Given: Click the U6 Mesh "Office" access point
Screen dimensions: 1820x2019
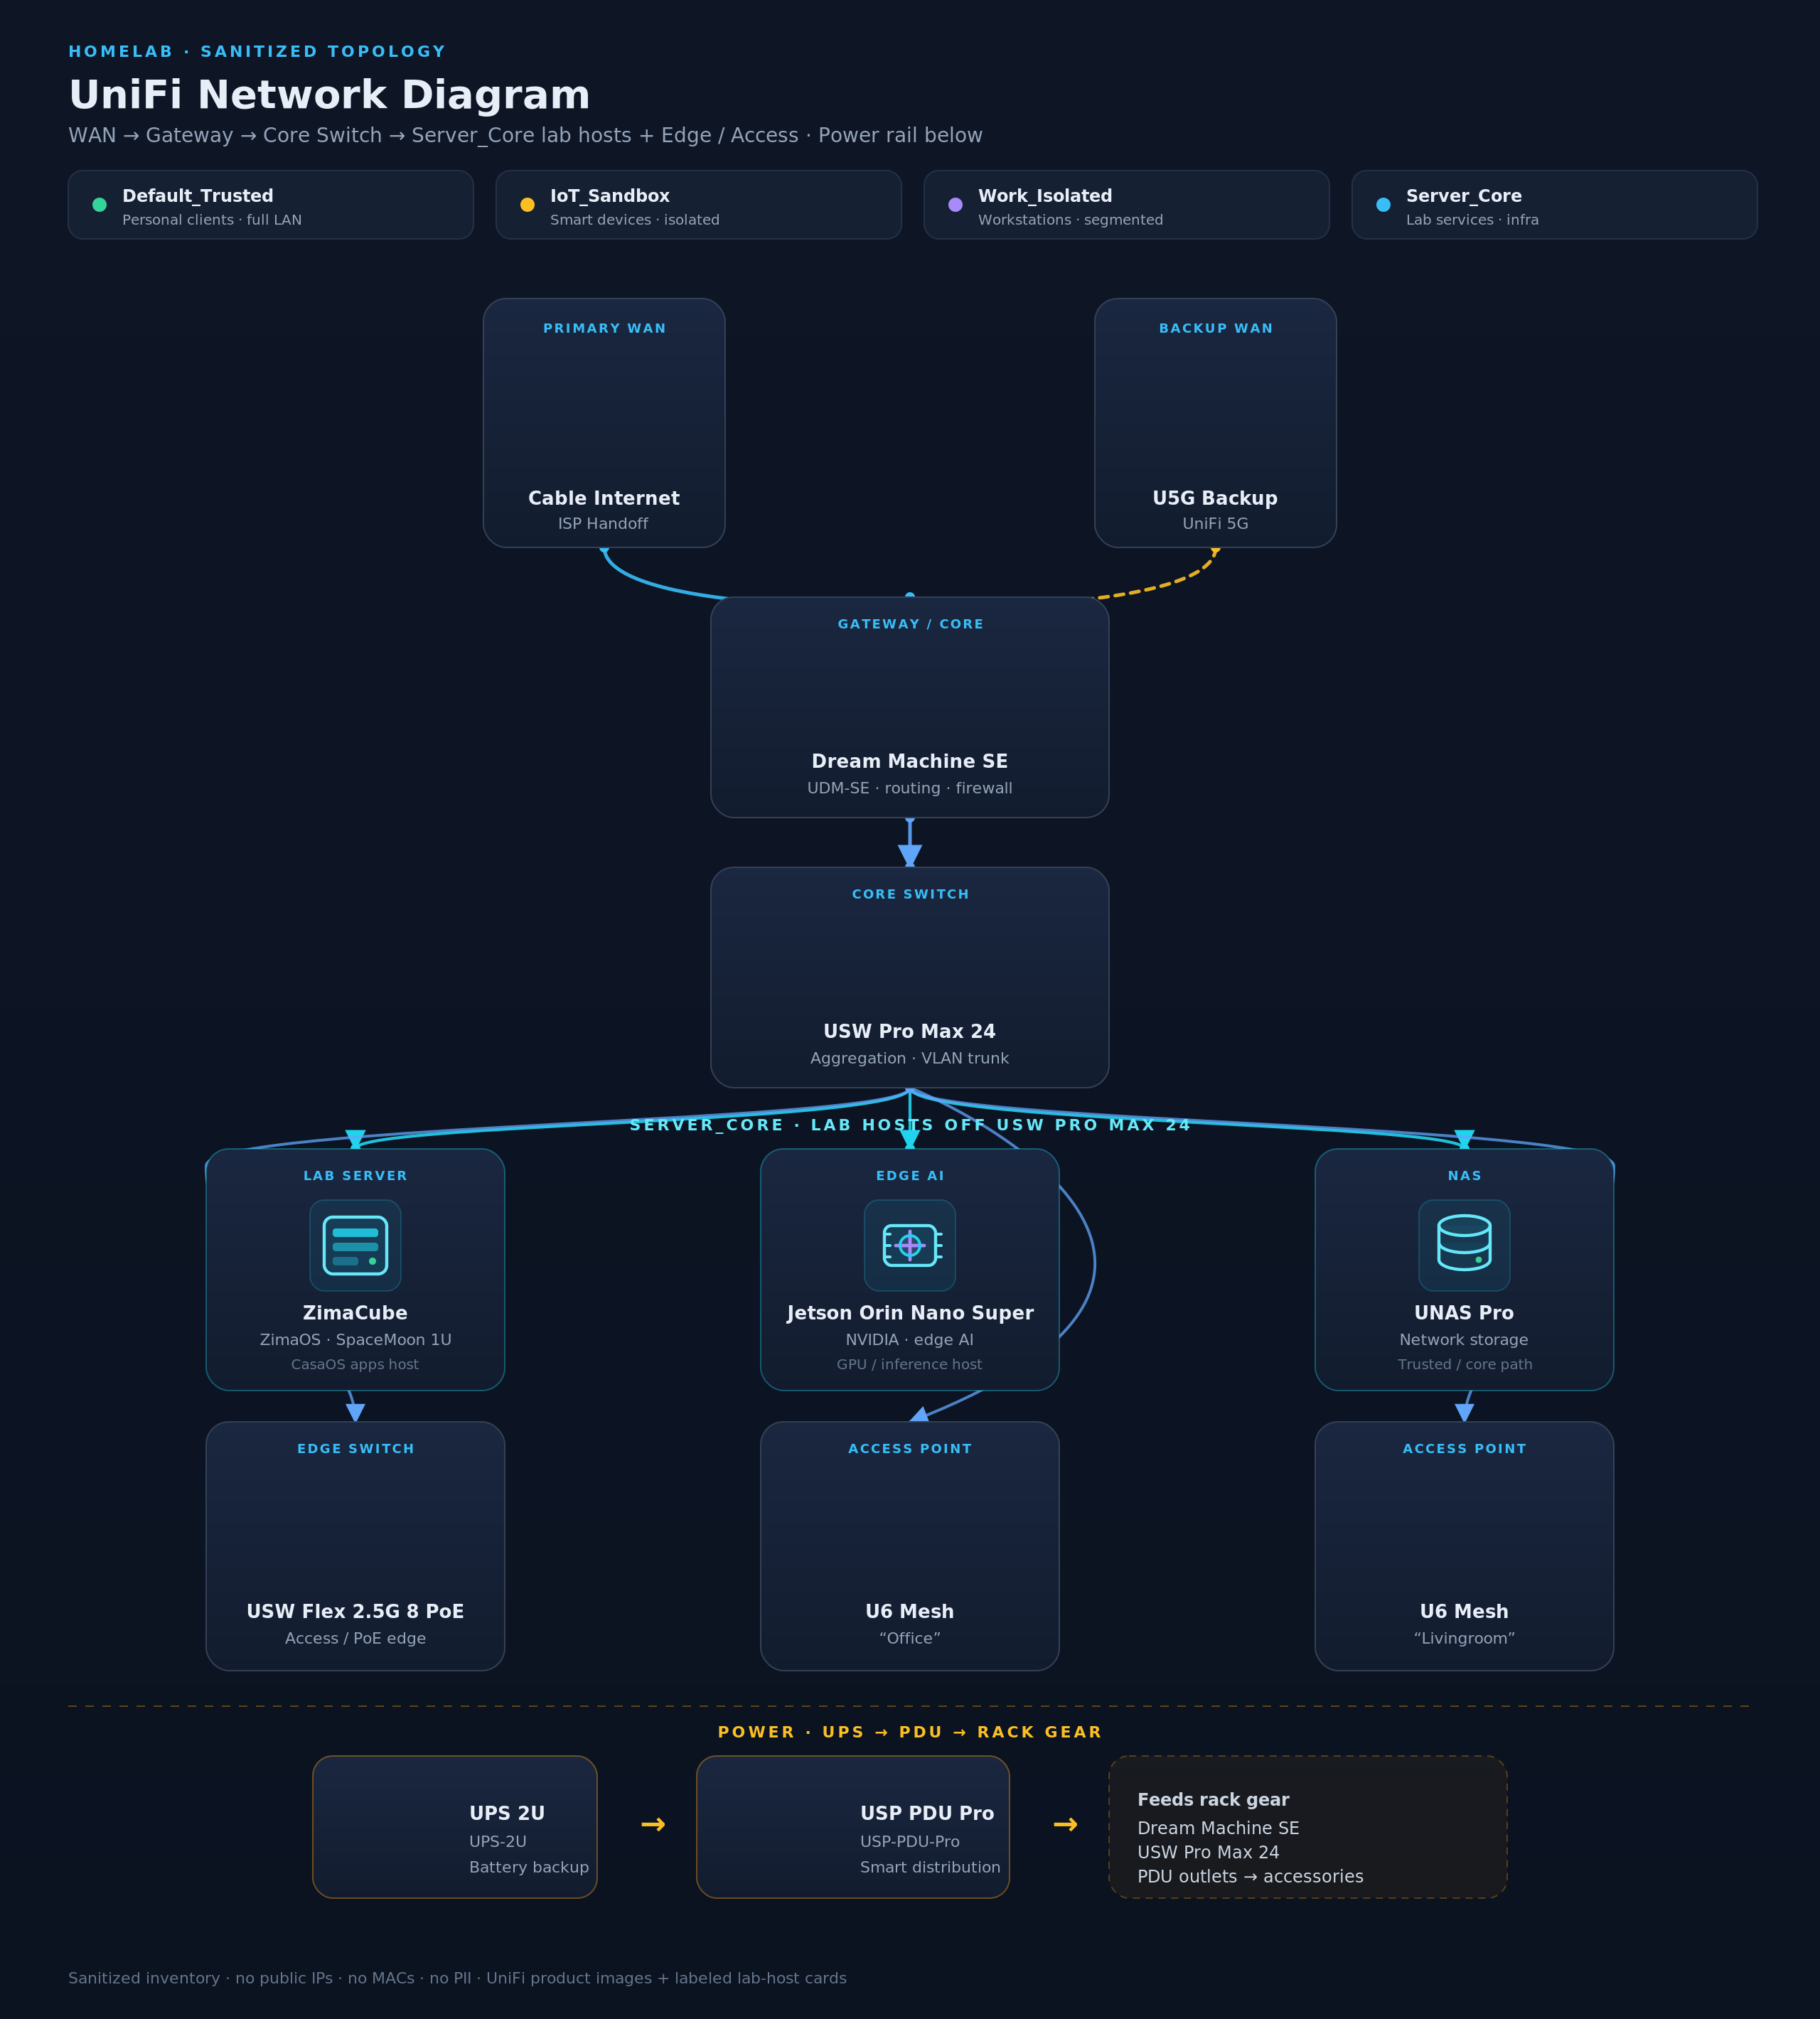Looking at the screenshot, I should pyautogui.click(x=909, y=1546).
